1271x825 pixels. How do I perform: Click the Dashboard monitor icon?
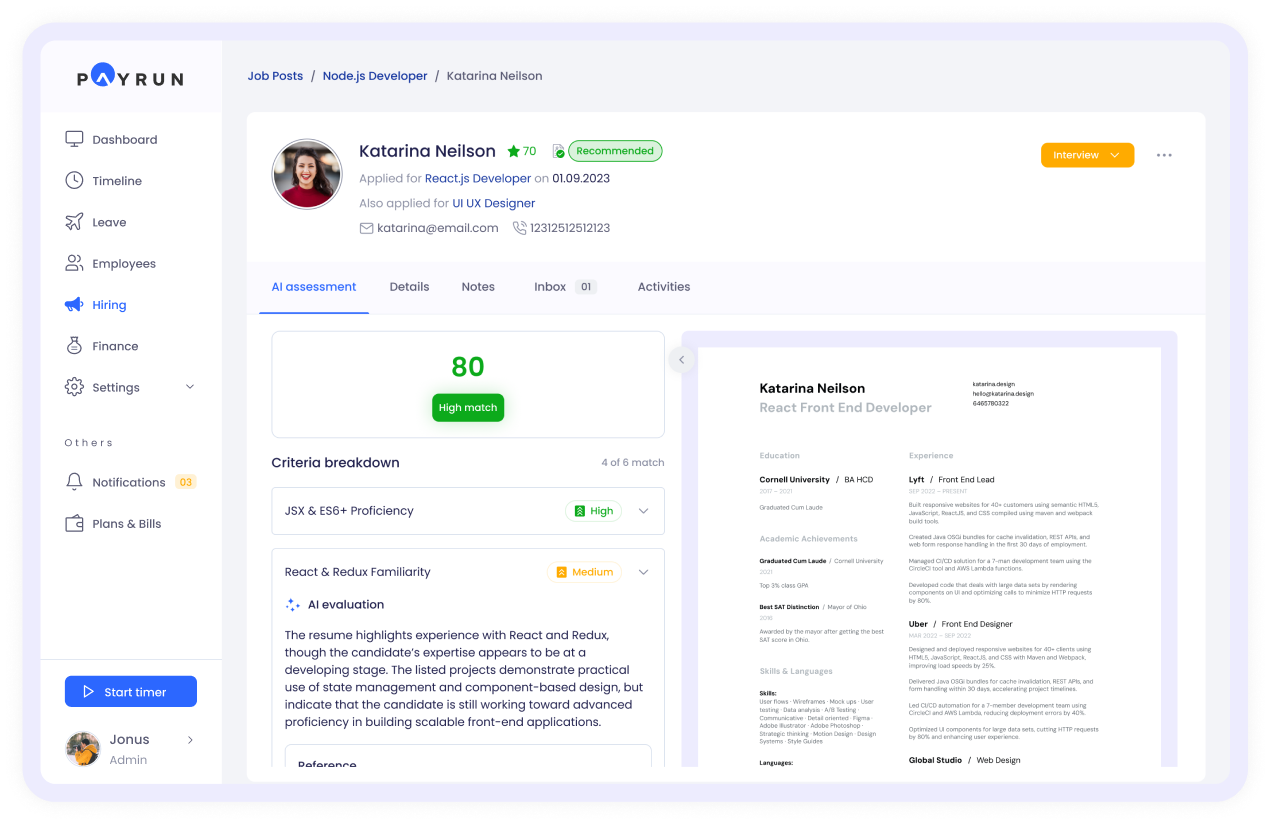pos(74,139)
